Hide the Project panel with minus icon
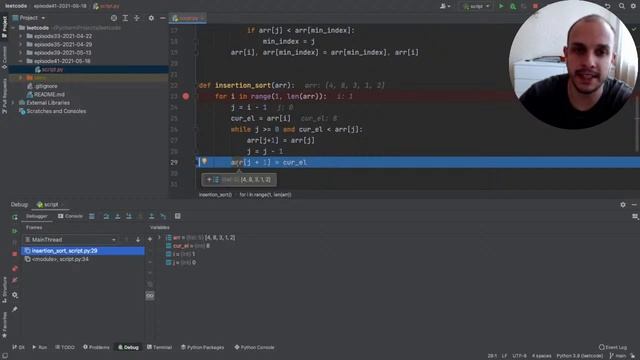Viewport: 640px width, 360px height. point(162,18)
